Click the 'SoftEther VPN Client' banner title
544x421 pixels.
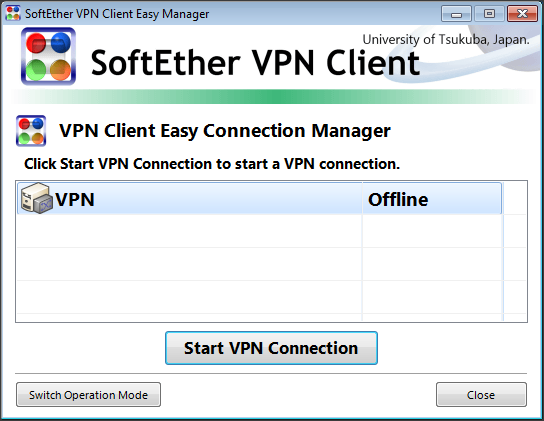pos(255,63)
